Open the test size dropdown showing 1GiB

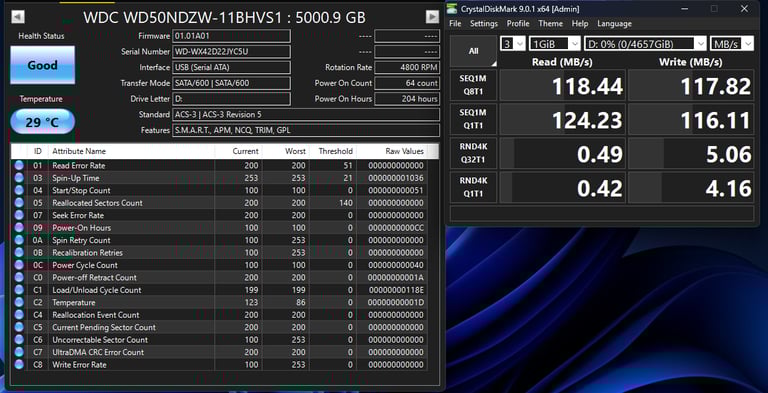coord(554,44)
